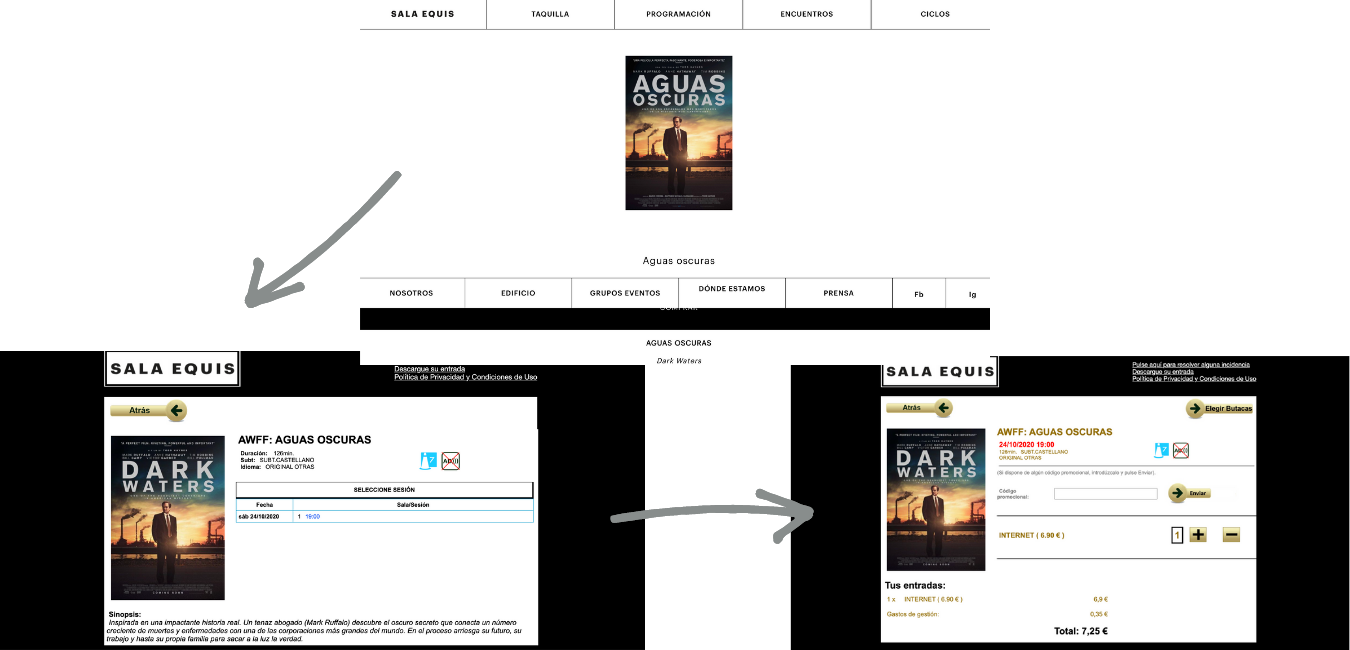Click the 'INTERNET ( 6.90 € )' ticket type label

pyautogui.click(x=1031, y=535)
